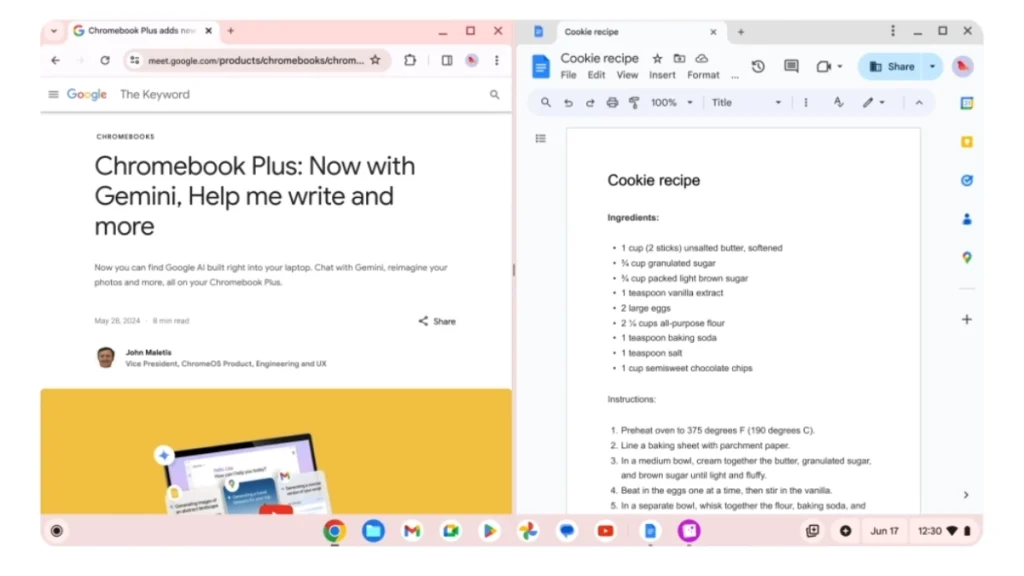Expand the zoom 100% dropdown
The height and width of the screenshot is (576, 1024).
(x=690, y=103)
